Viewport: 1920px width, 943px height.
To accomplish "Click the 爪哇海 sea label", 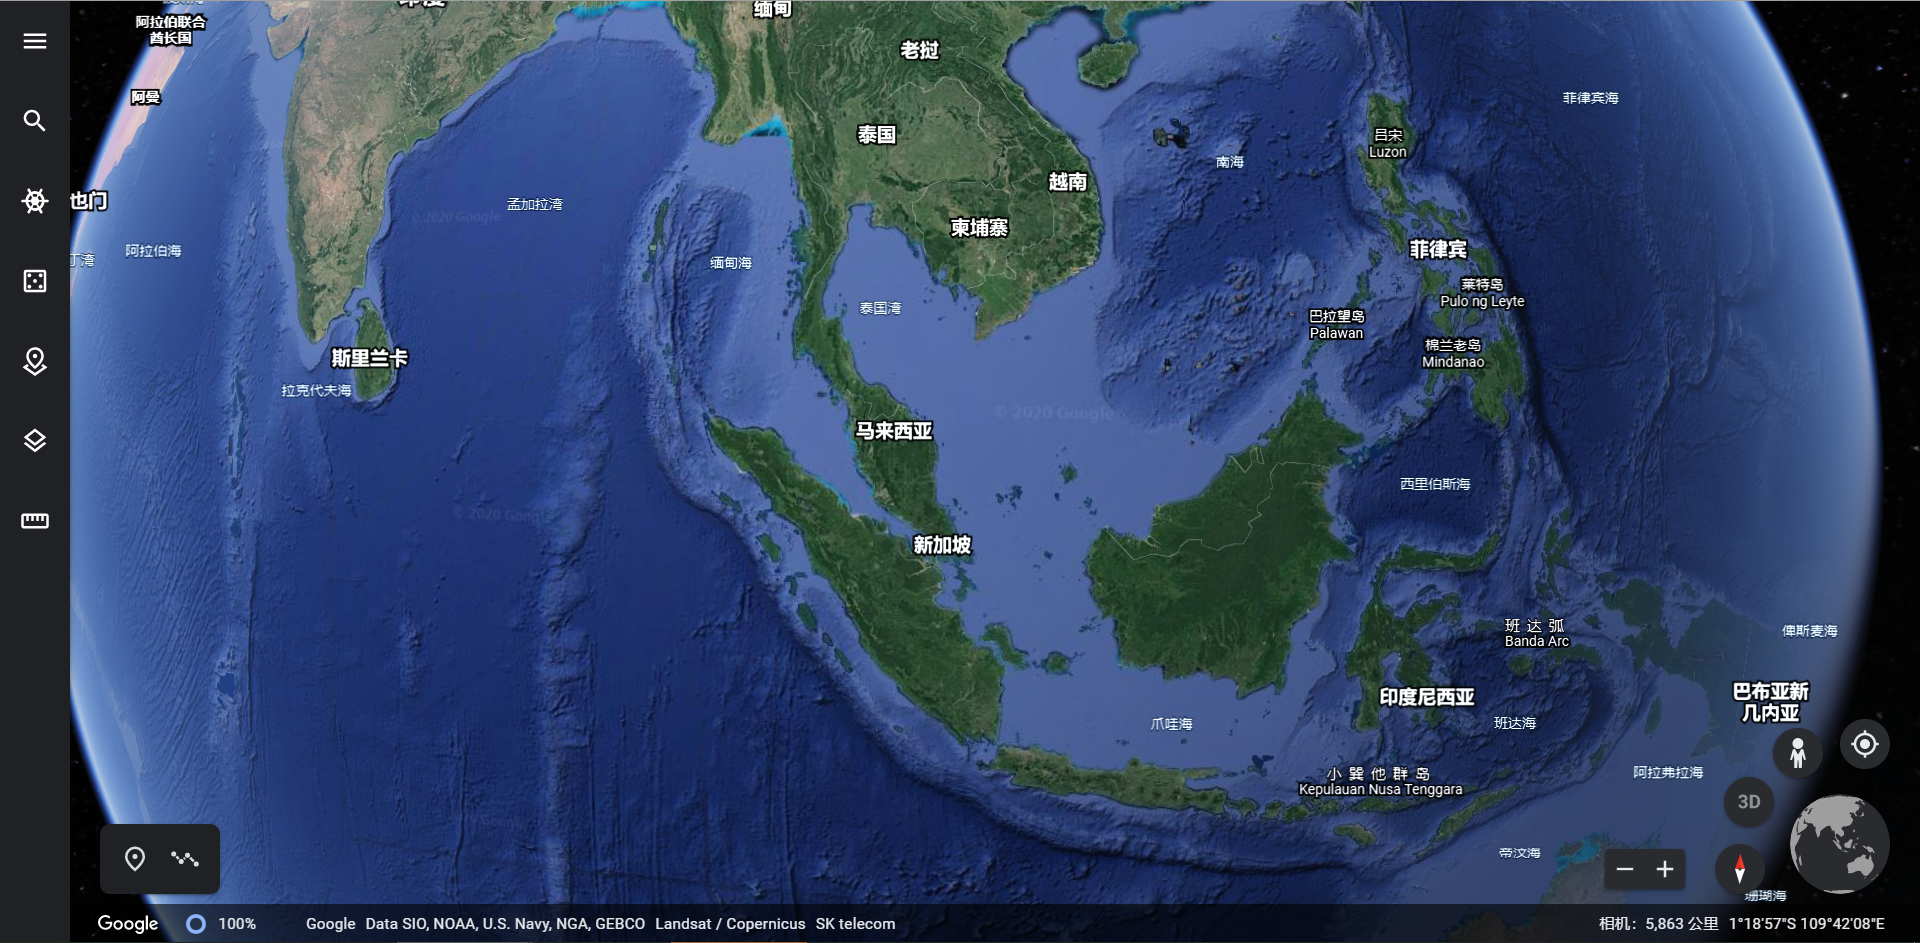I will click(x=1171, y=724).
